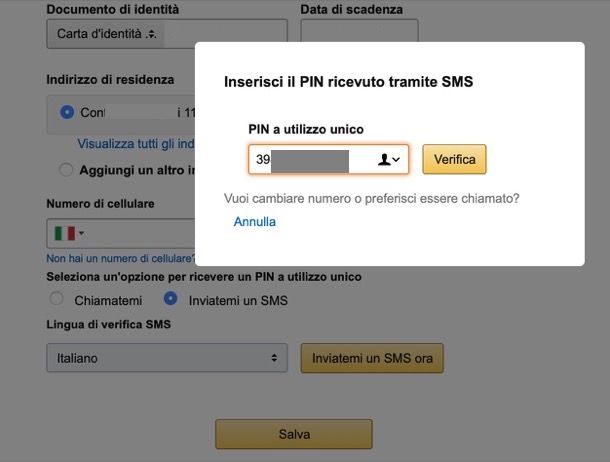Click the 'Salva' button
Image resolution: width=610 pixels, height=462 pixels.
click(294, 434)
